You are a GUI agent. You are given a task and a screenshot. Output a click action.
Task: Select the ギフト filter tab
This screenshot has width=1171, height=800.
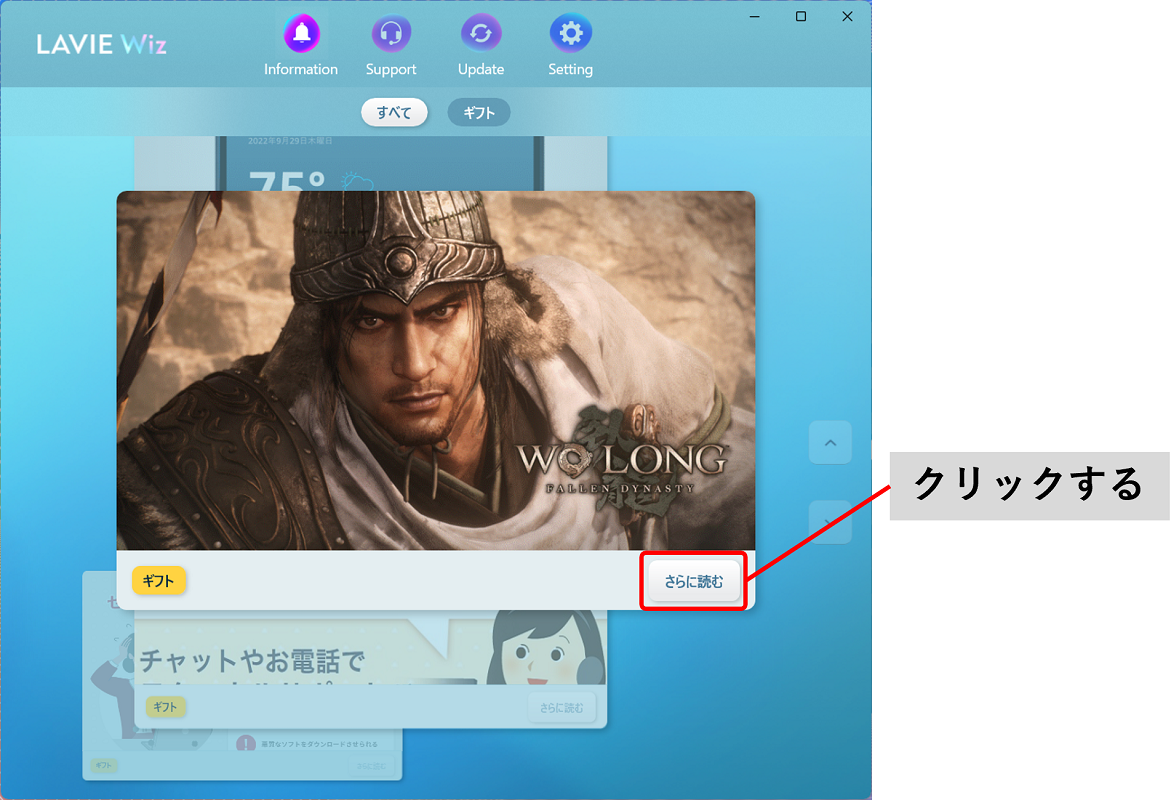(x=479, y=113)
